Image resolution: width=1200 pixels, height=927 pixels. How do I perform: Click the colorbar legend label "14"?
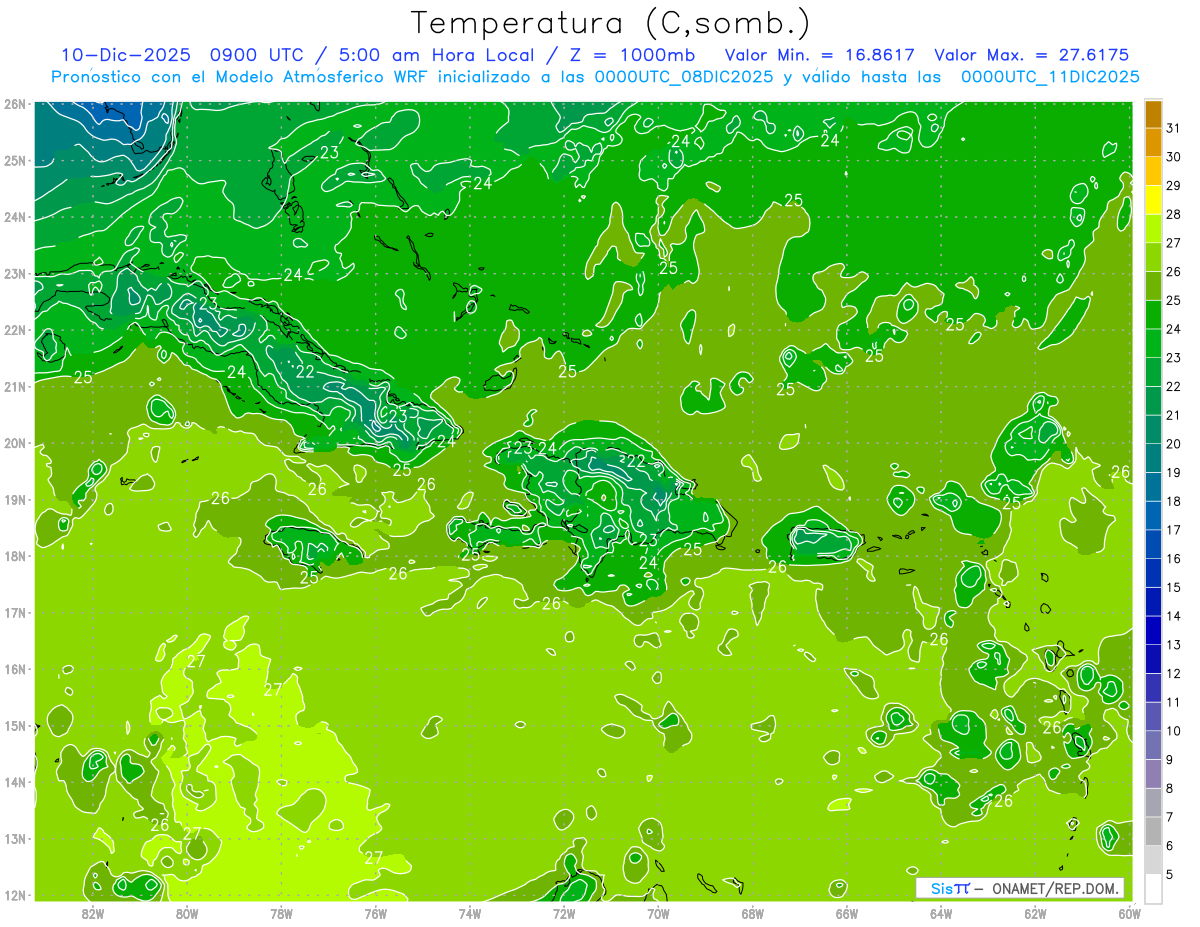click(x=1173, y=616)
